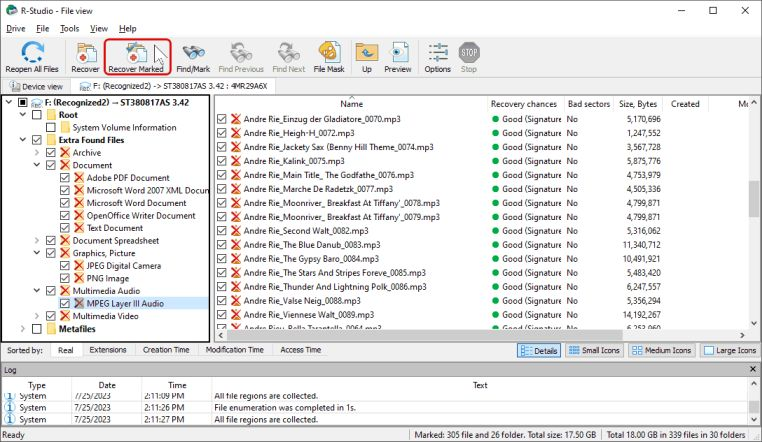Screen dimensions: 762x442
Task: Open the Help menu
Action: coord(127,29)
